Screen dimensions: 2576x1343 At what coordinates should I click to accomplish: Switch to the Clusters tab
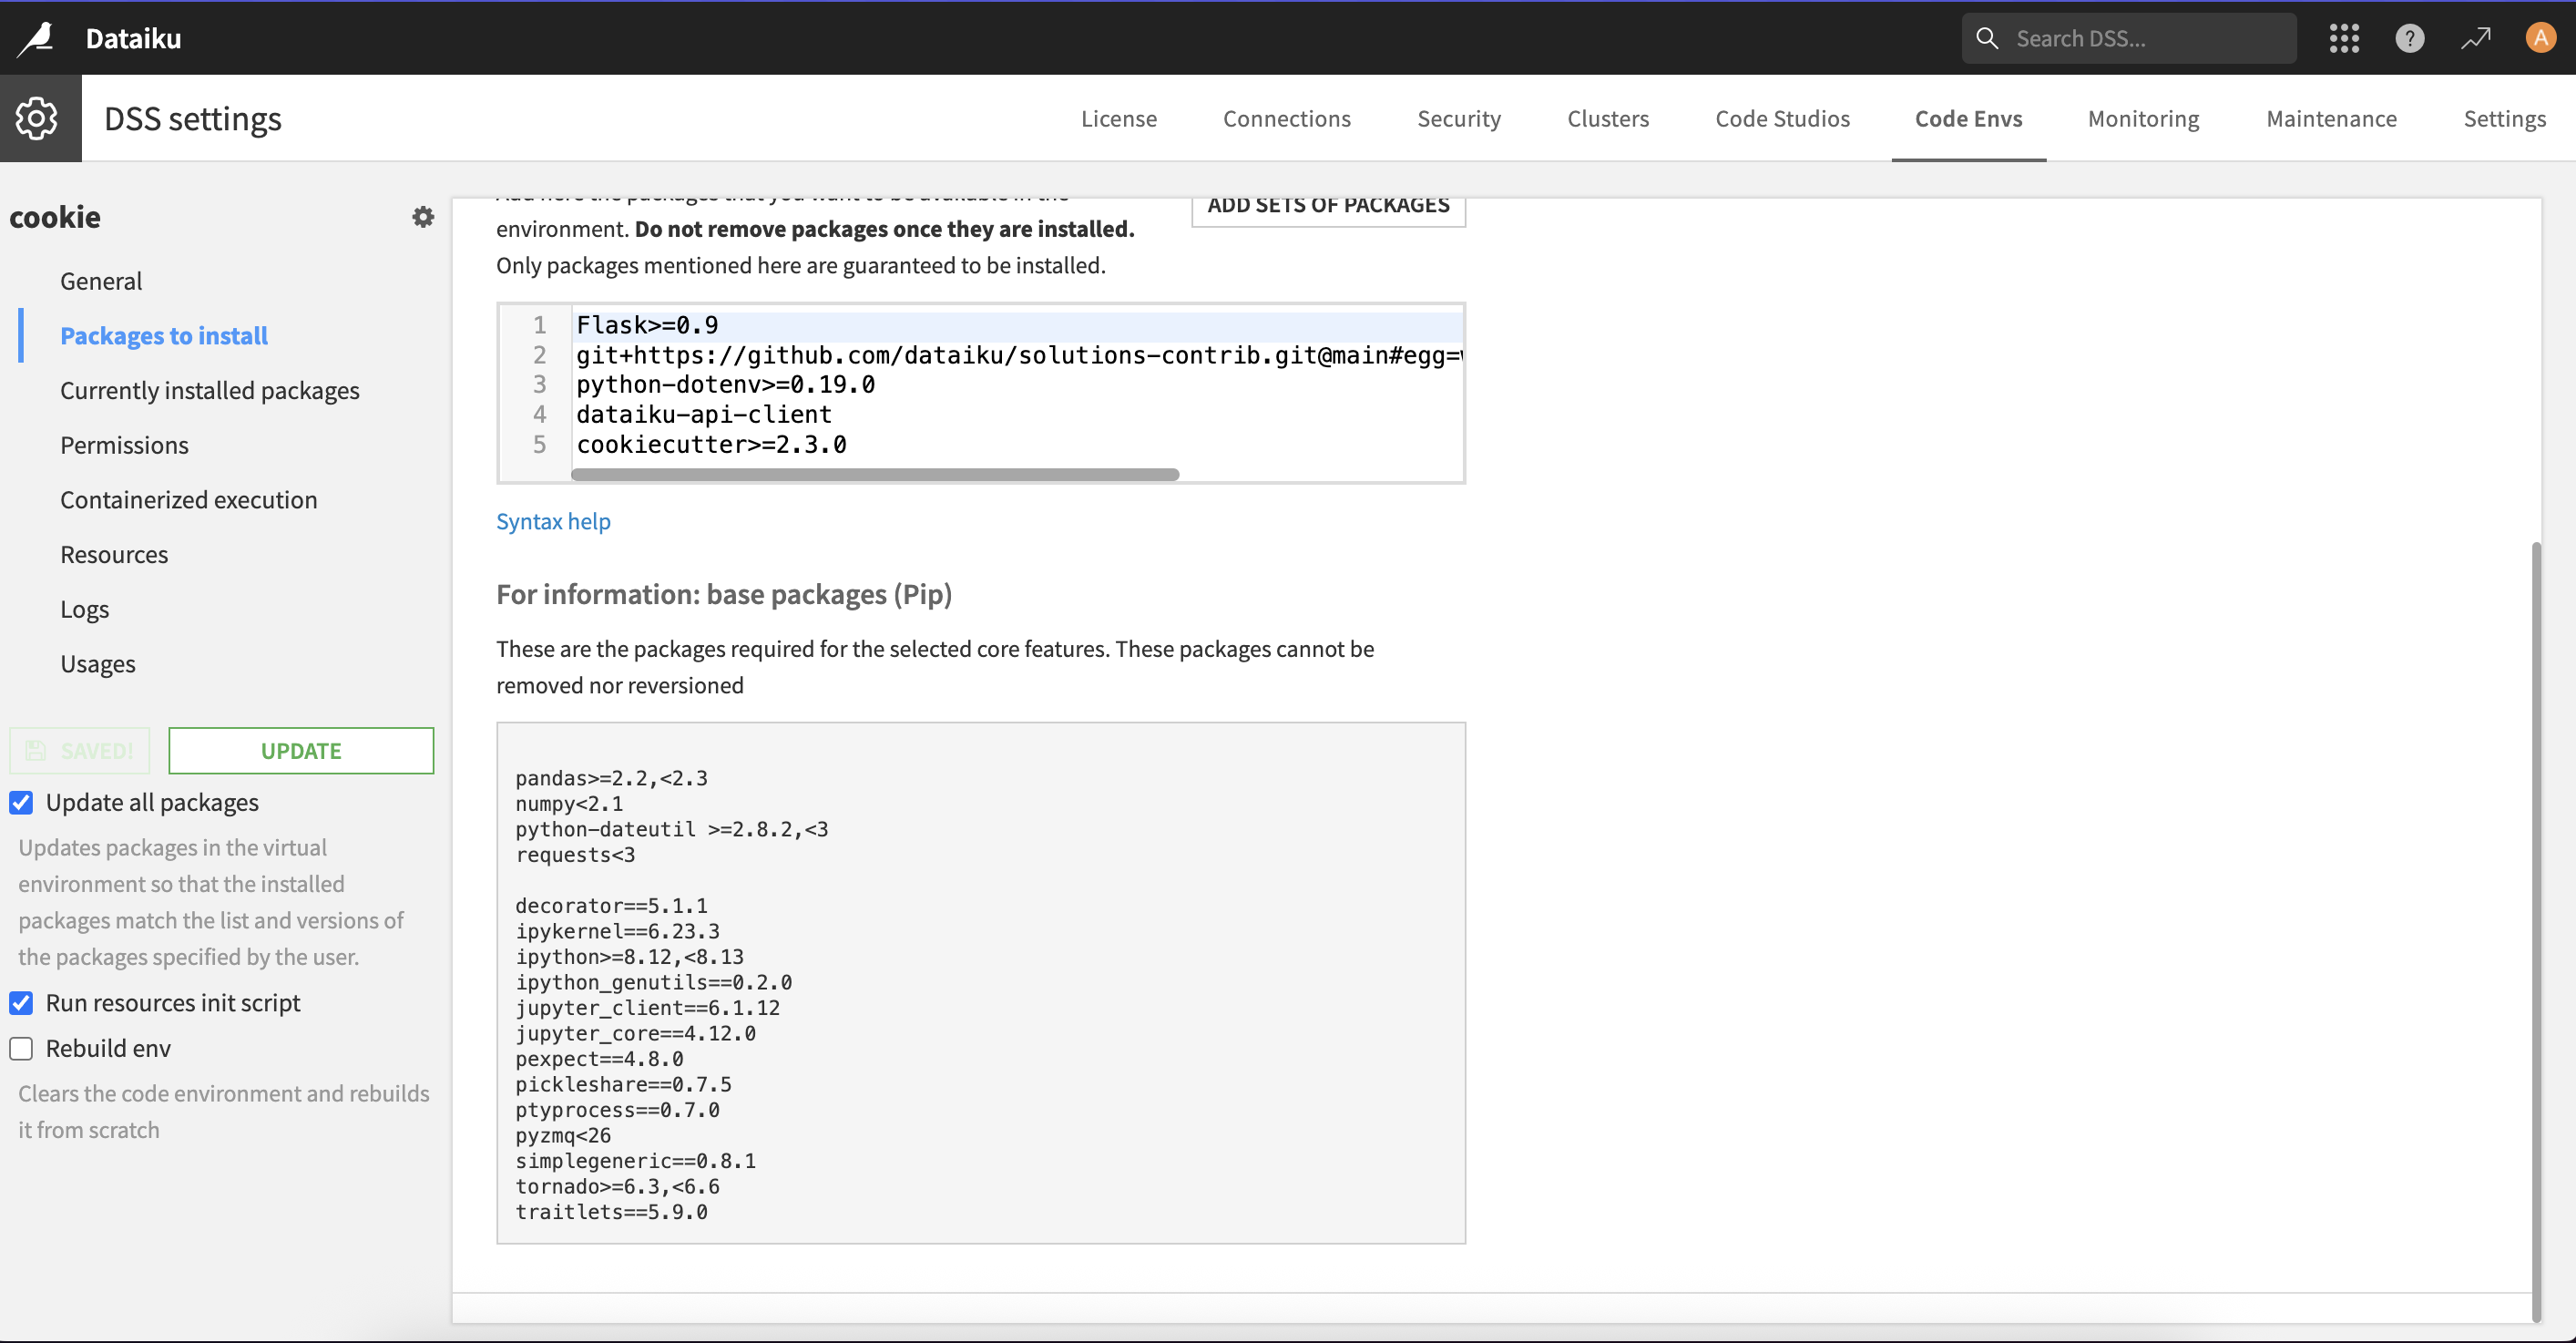pos(1607,118)
